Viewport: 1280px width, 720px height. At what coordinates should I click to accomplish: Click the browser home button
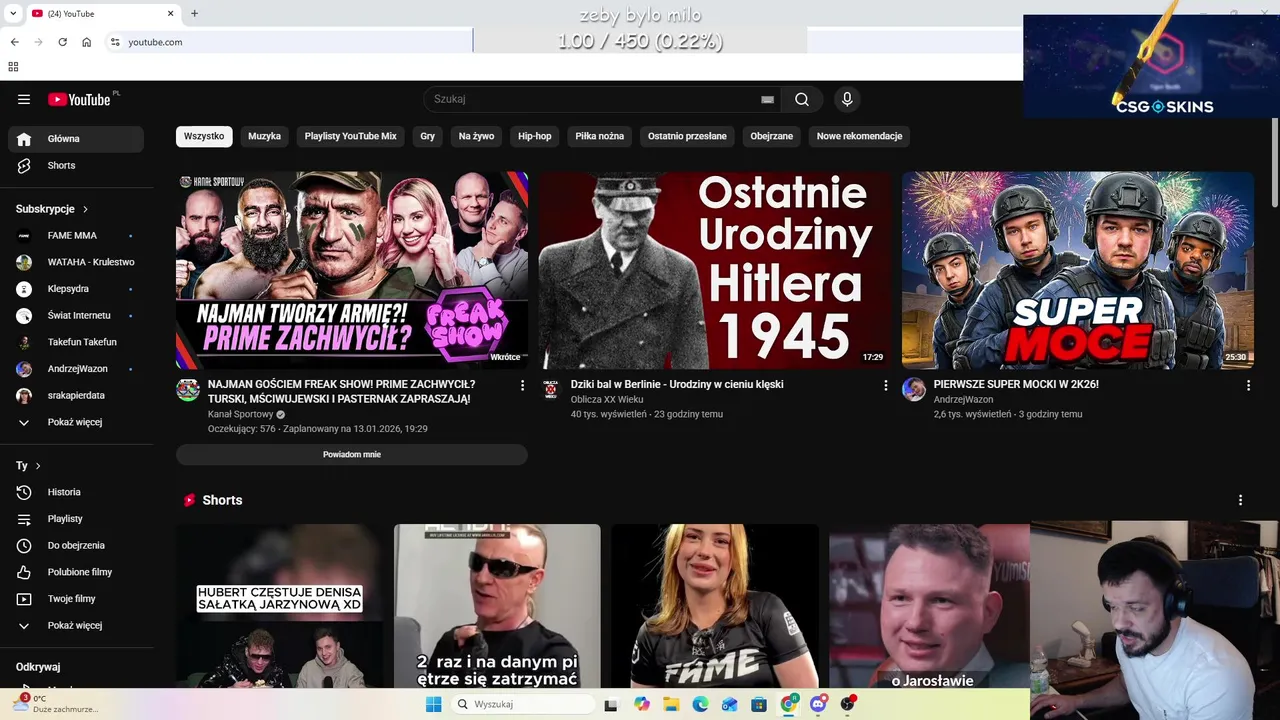coord(87,42)
